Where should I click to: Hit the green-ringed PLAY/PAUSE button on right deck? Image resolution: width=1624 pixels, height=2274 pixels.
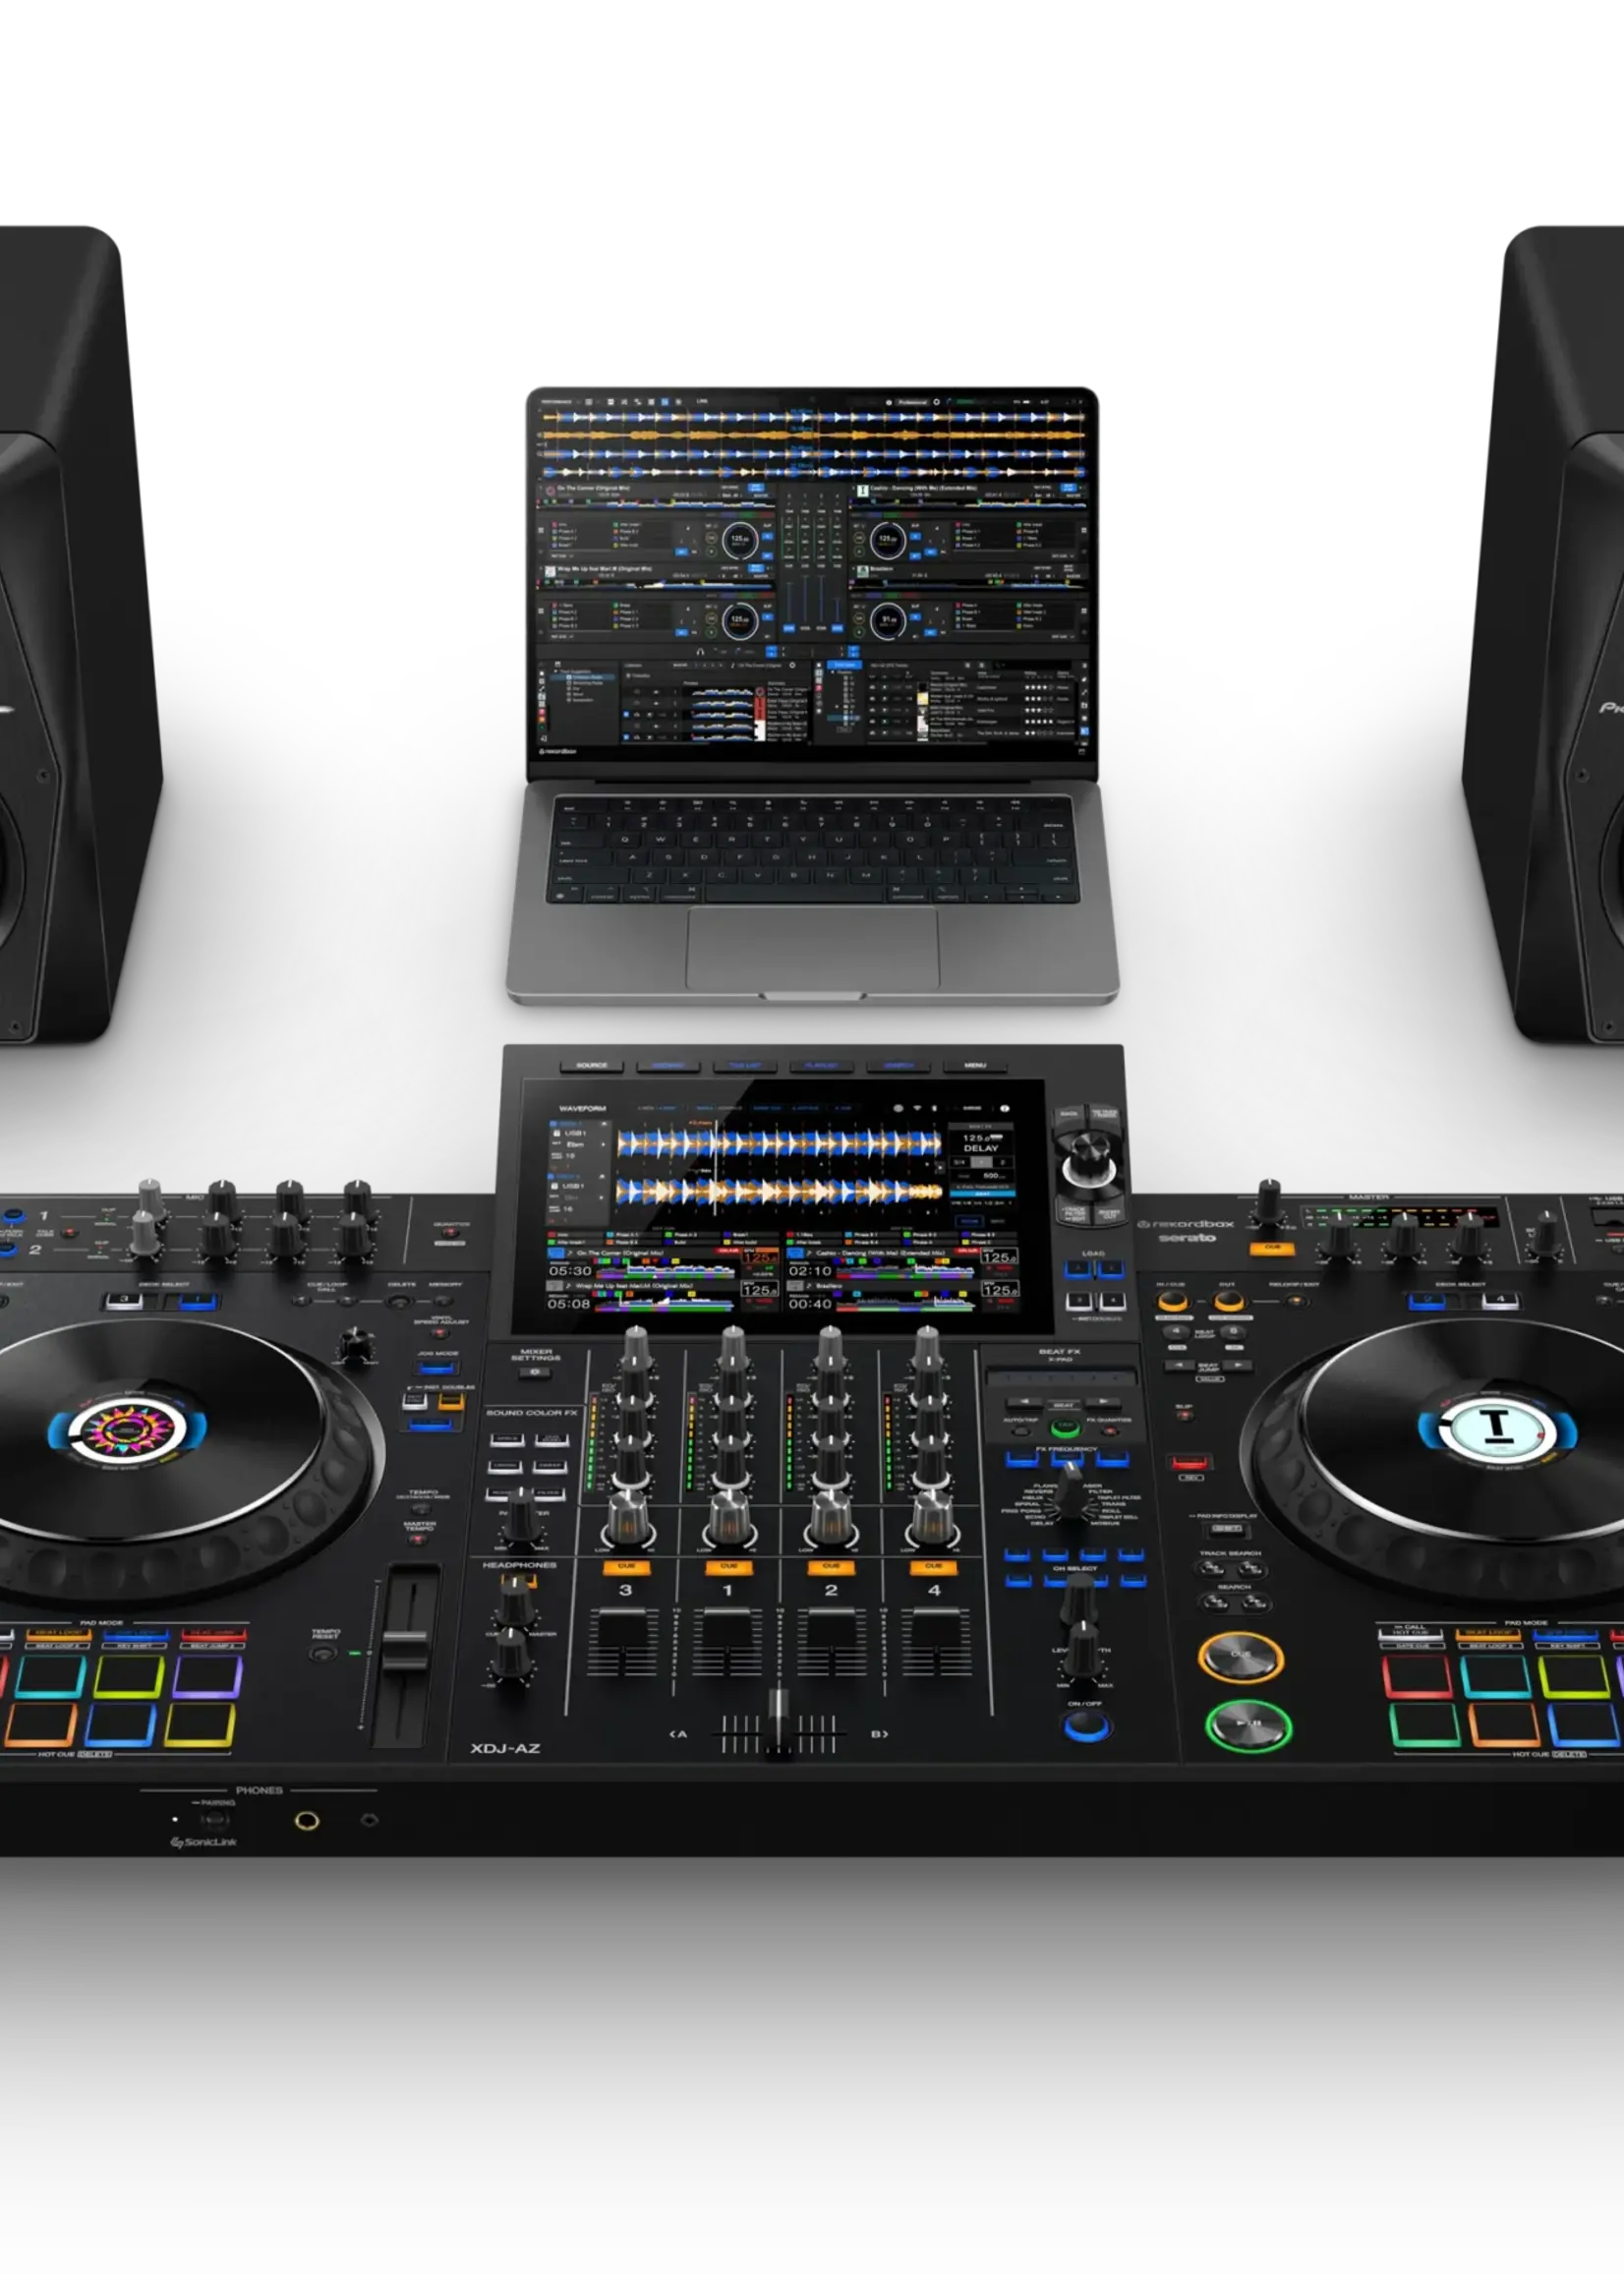pos(1249,1725)
